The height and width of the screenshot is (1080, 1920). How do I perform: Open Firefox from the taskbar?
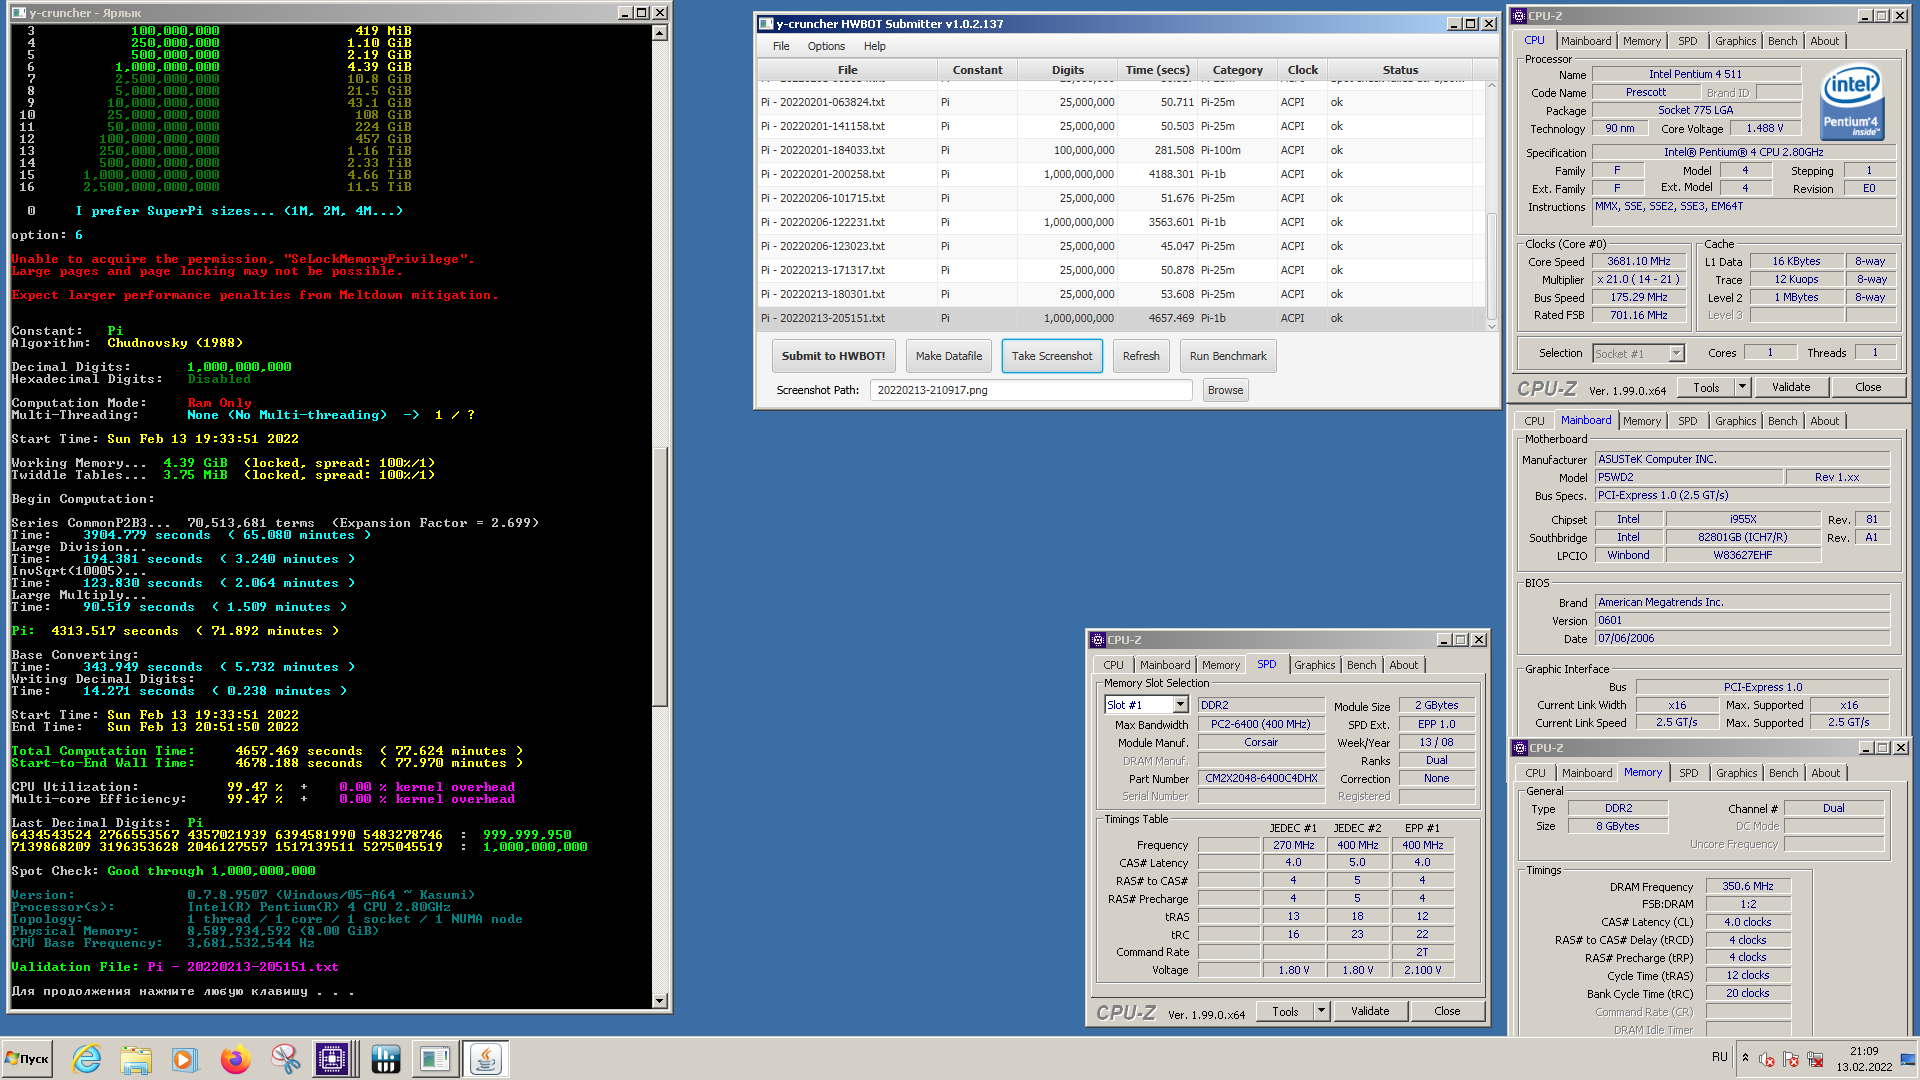tap(235, 1059)
